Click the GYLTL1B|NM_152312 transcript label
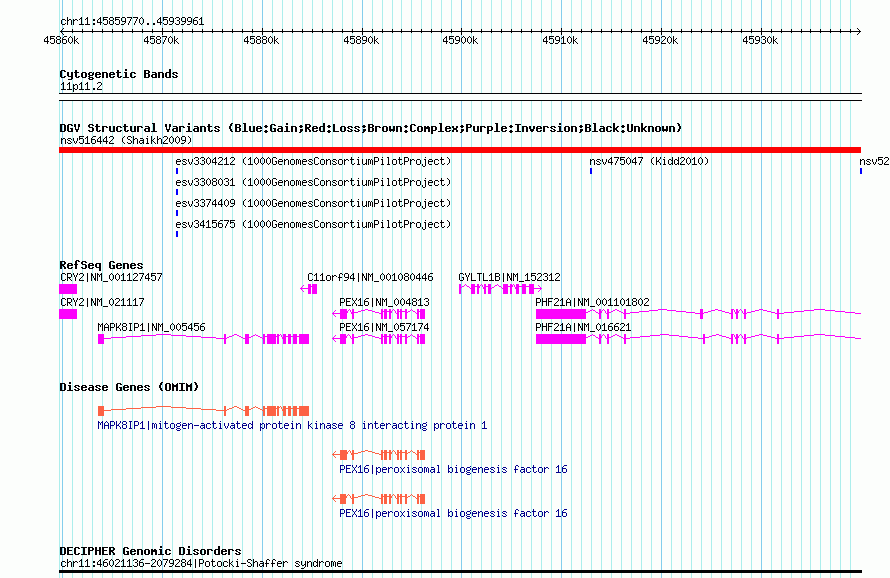The width and height of the screenshot is (890, 578). coord(509,277)
